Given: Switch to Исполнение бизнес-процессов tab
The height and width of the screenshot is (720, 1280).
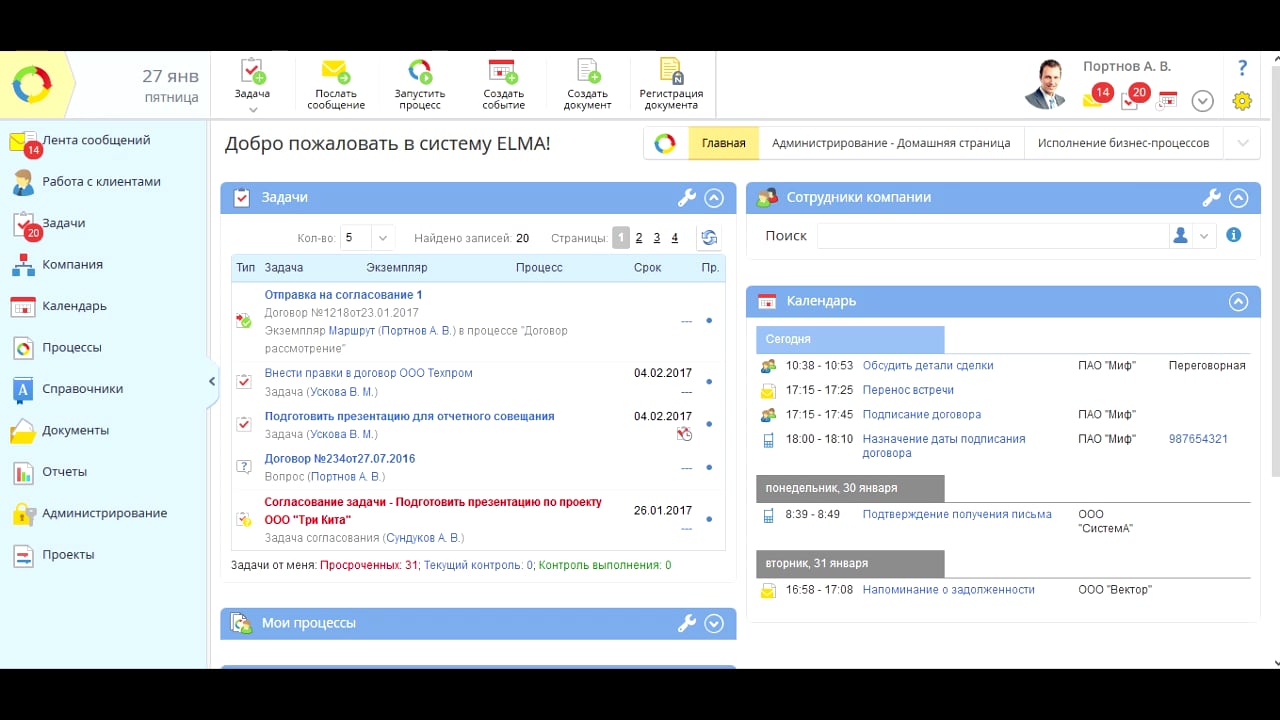Looking at the screenshot, I should [x=1123, y=143].
